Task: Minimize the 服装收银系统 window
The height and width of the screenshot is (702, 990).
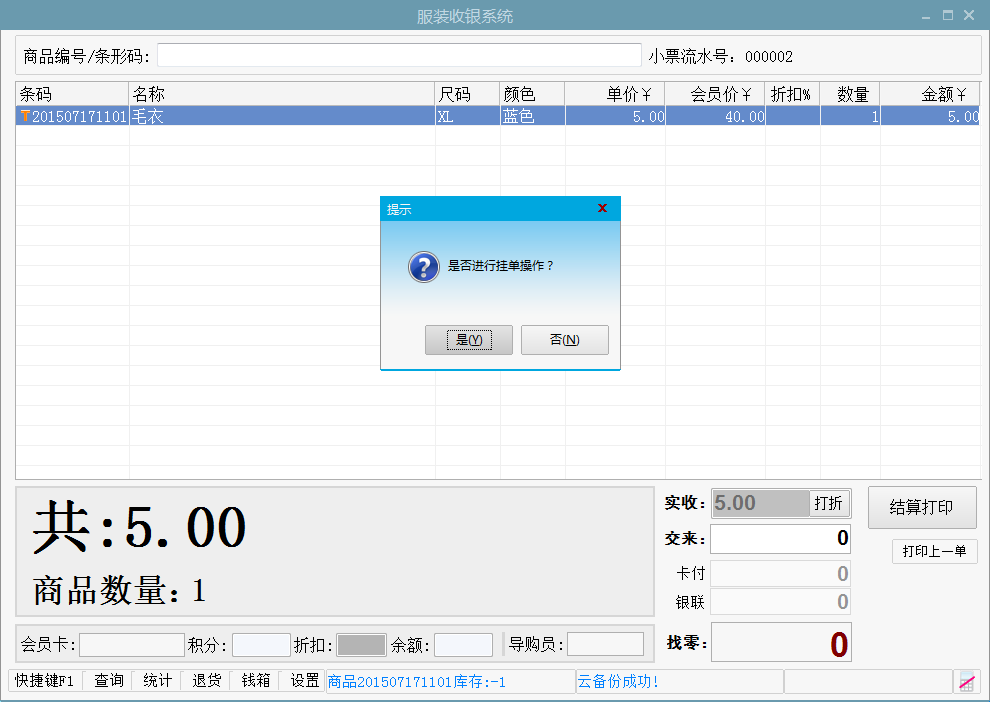Action: point(926,16)
